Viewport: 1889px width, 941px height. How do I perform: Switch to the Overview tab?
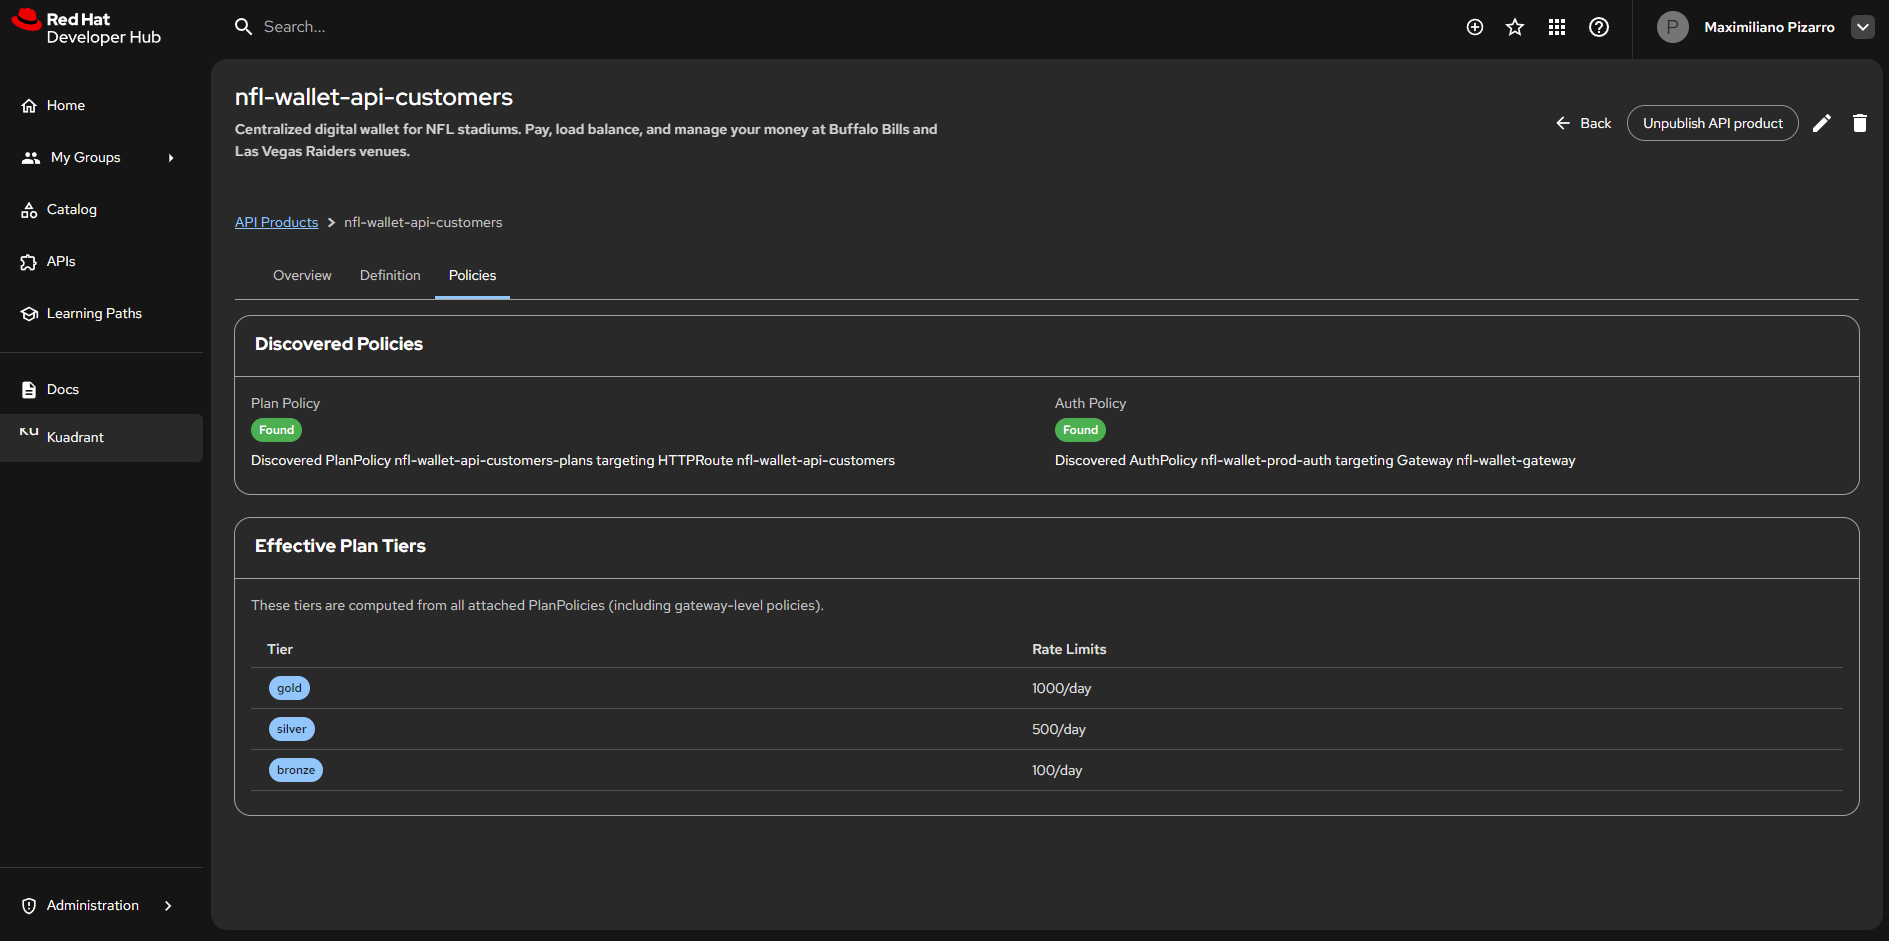point(302,275)
